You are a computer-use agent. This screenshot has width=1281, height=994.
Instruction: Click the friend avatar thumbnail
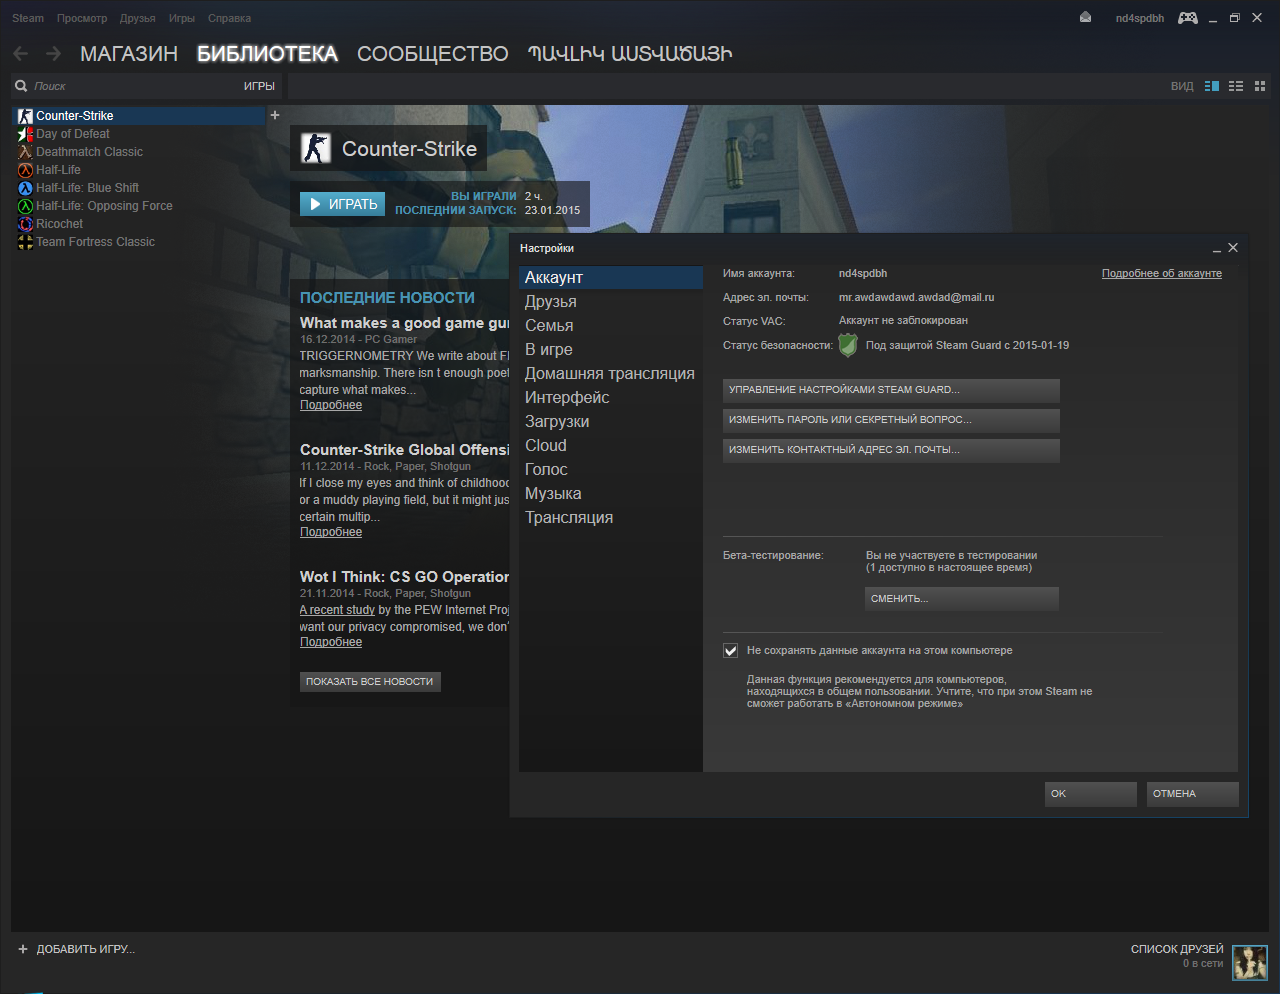[x=1250, y=962]
